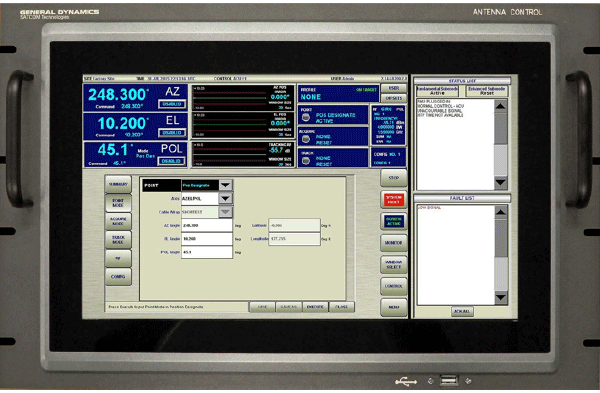Click the round TRACK mode indicator button
This screenshot has width=600, height=393.
coord(305,161)
